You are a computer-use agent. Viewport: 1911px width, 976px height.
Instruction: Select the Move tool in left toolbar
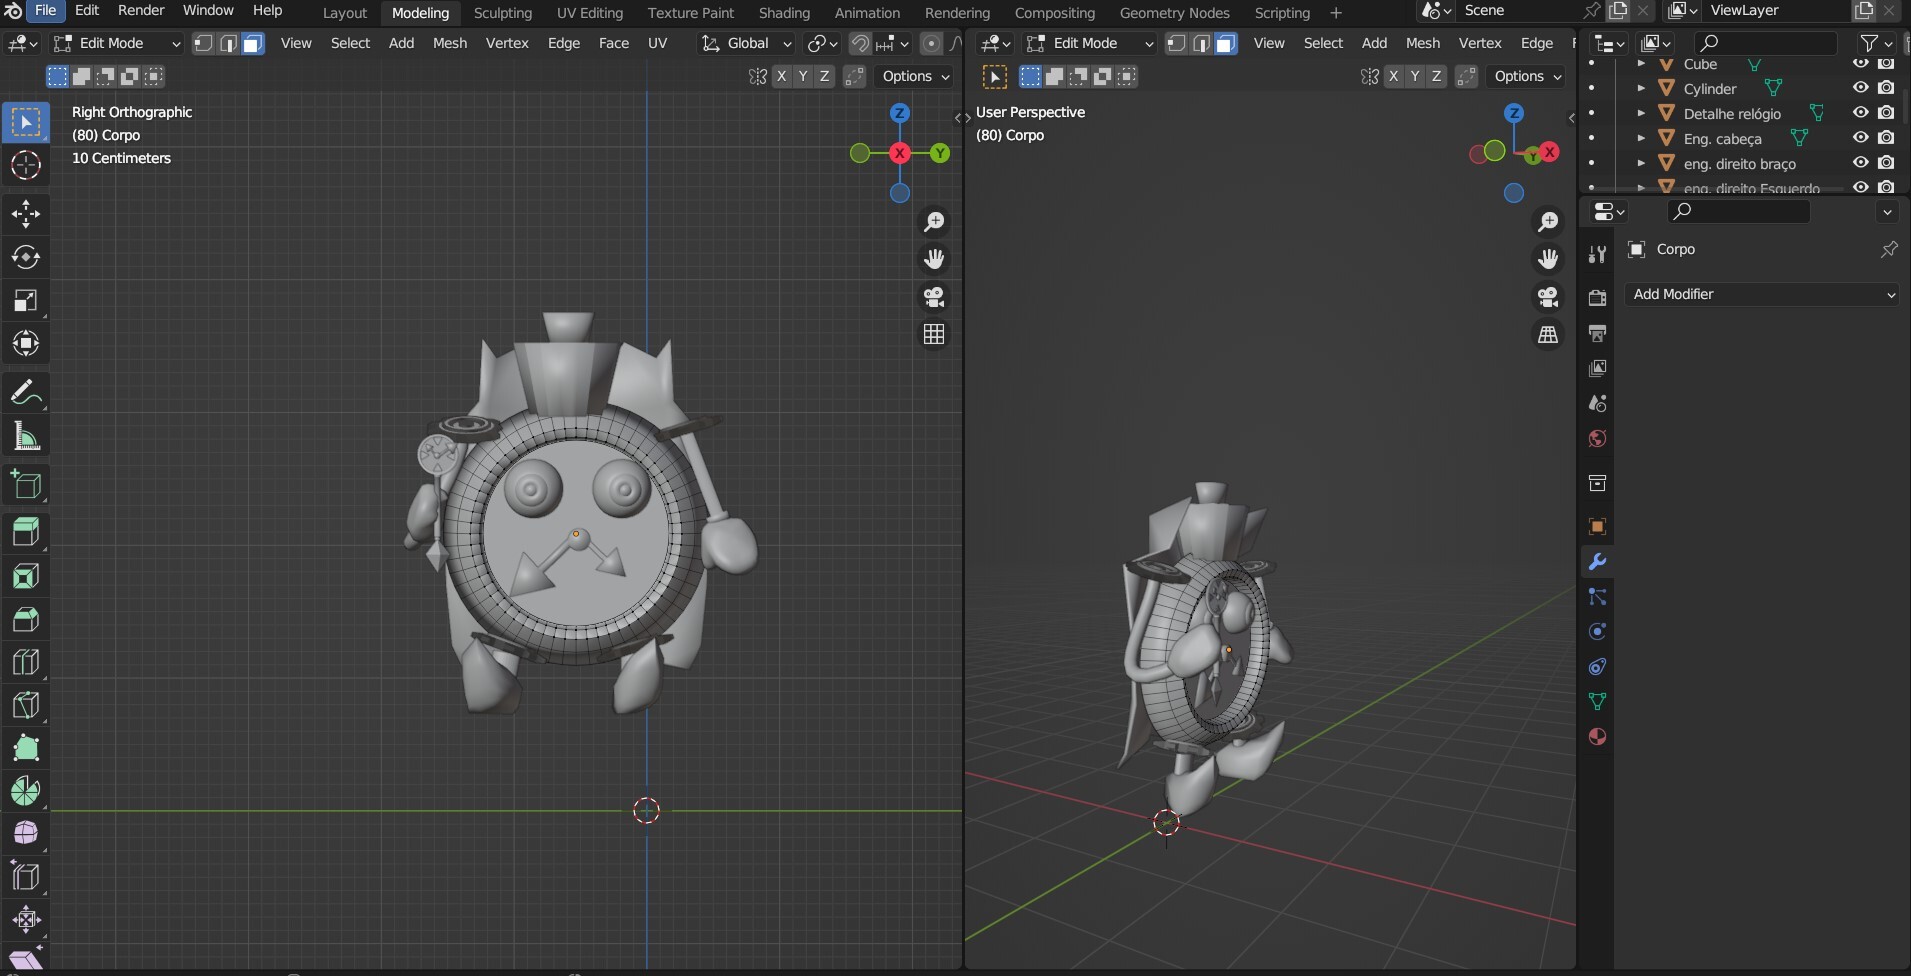click(x=26, y=214)
